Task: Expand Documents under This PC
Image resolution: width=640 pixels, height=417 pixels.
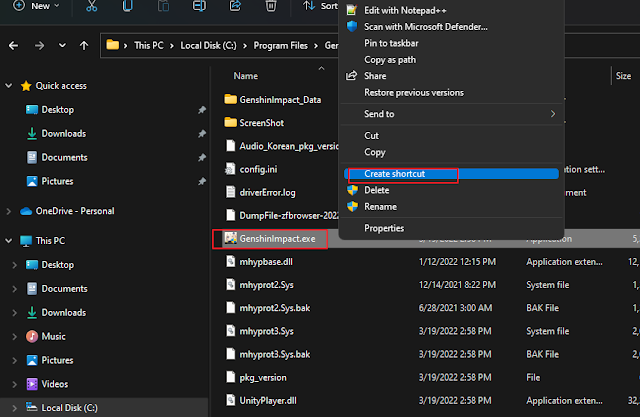Action: pos(15,289)
